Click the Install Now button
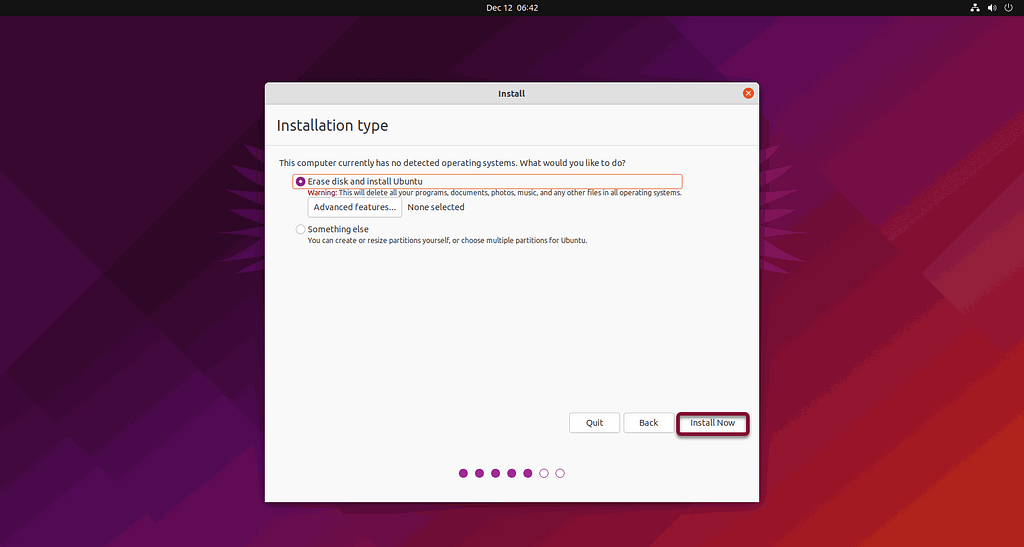Image resolution: width=1024 pixels, height=547 pixels. point(712,423)
